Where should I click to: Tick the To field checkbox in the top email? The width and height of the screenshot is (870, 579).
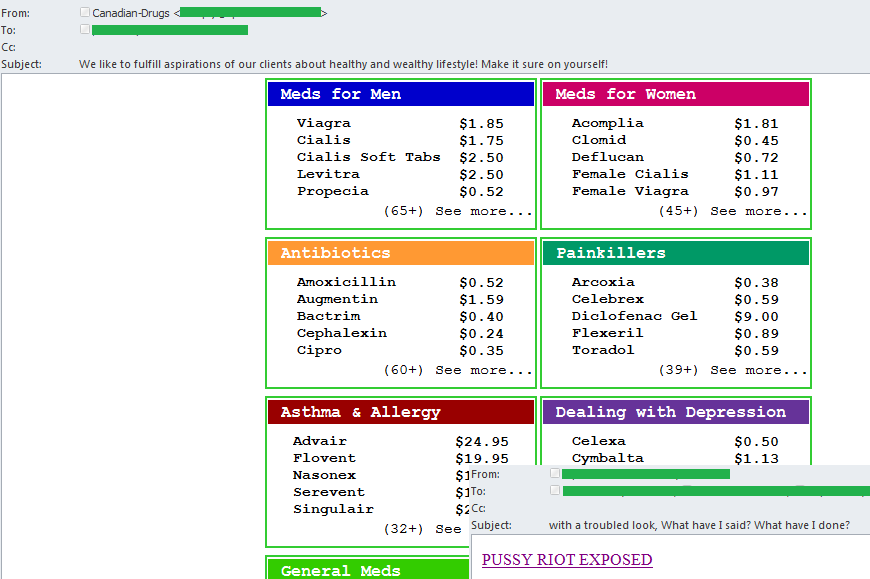pyautogui.click(x=85, y=29)
